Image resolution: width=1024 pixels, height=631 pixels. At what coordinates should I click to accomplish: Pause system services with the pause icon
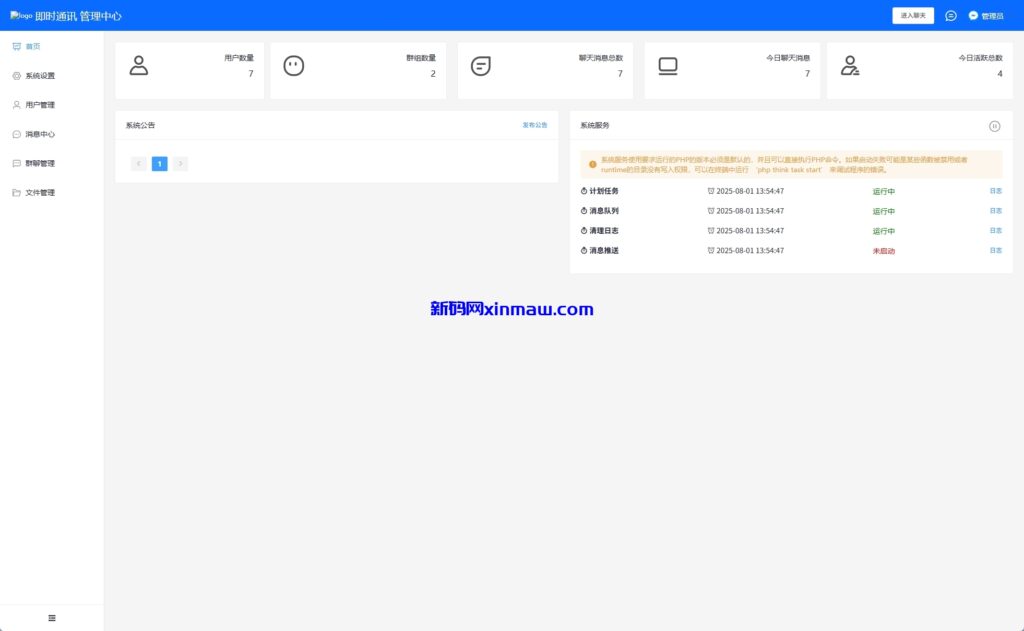[x=994, y=126]
